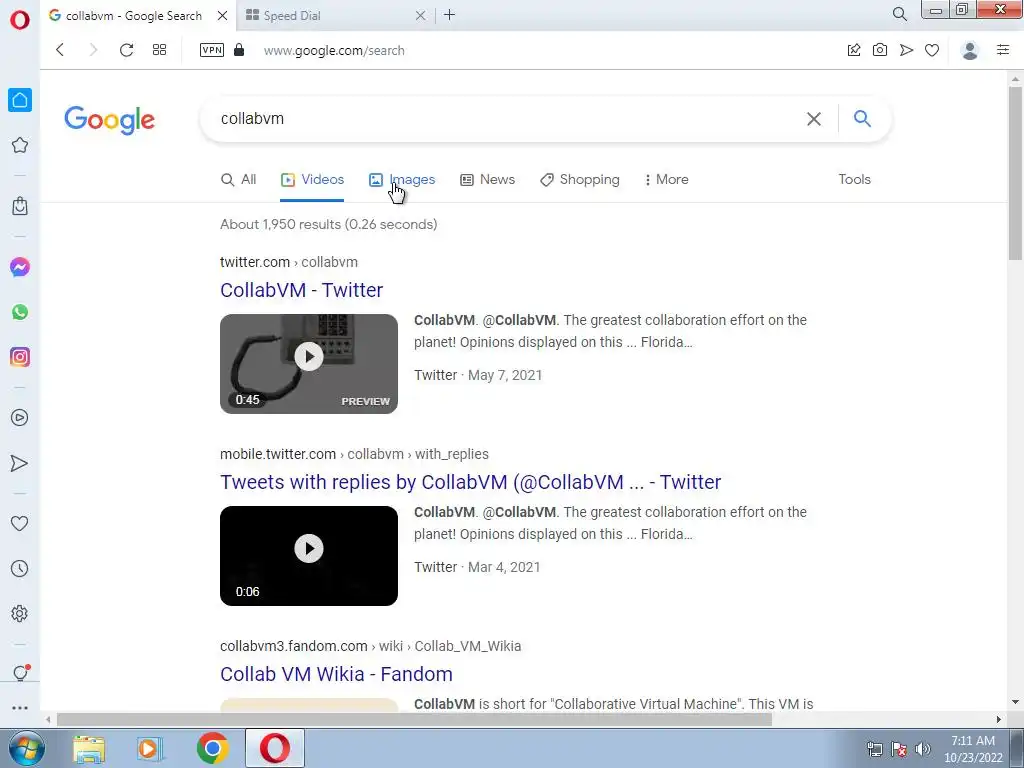Viewport: 1024px width, 768px height.
Task: Open Windows Media Player from taskbar
Action: (x=150, y=748)
